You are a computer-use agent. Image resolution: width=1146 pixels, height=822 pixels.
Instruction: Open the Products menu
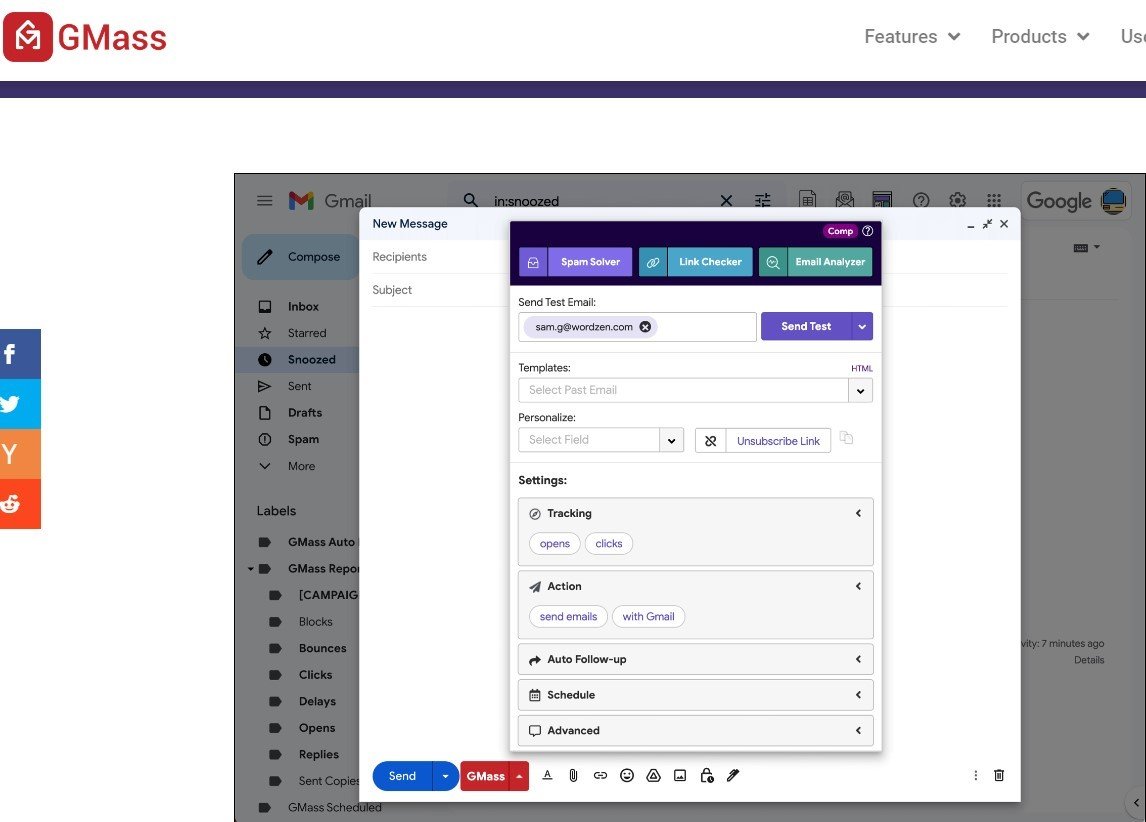pyautogui.click(x=1040, y=37)
